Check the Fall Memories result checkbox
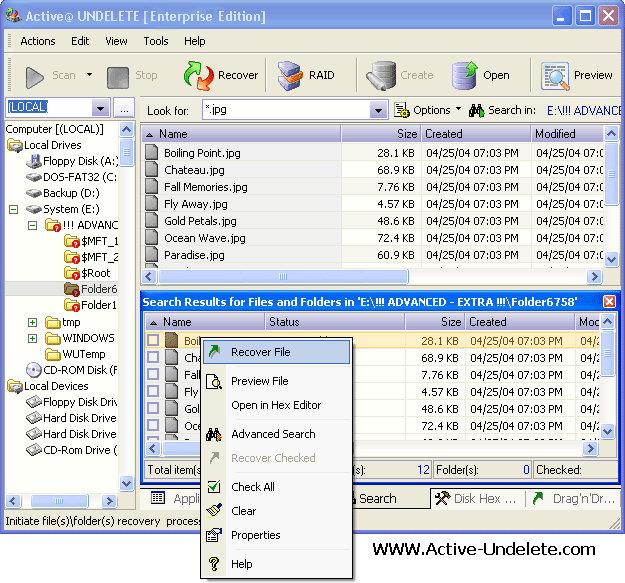Screen dimensions: 625x583 153,375
